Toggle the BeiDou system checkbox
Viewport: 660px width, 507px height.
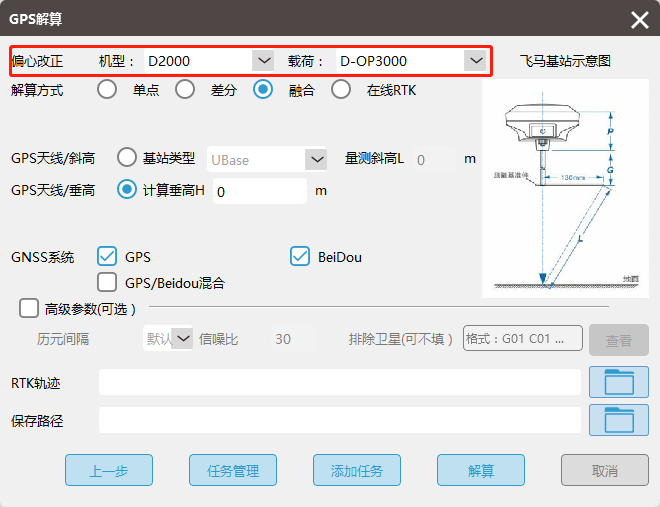(300, 256)
